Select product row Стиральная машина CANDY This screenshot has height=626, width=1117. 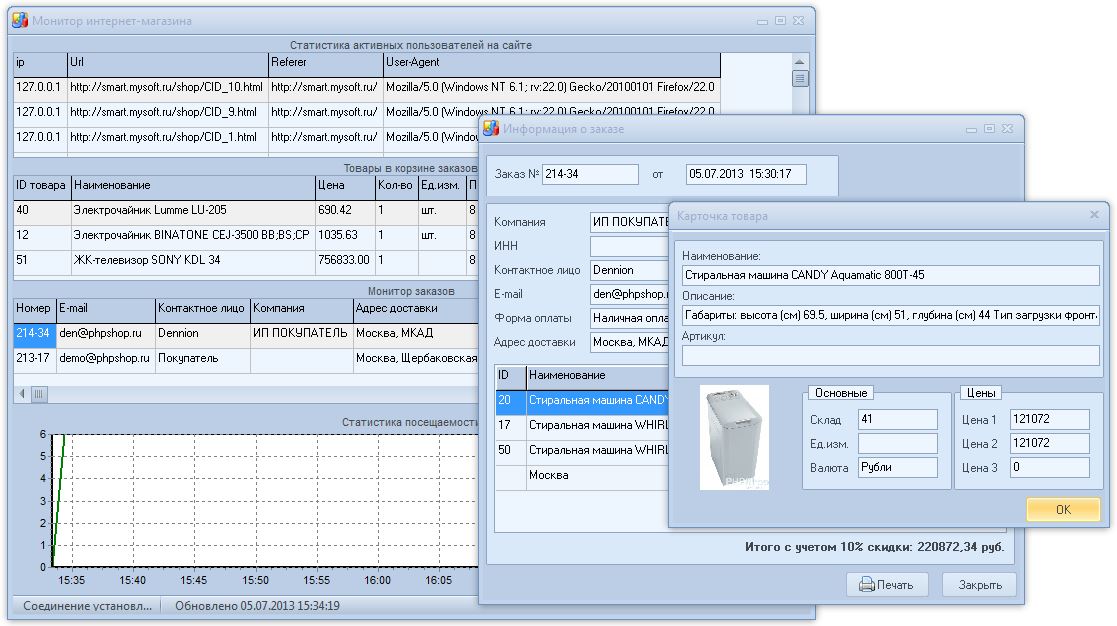point(590,399)
